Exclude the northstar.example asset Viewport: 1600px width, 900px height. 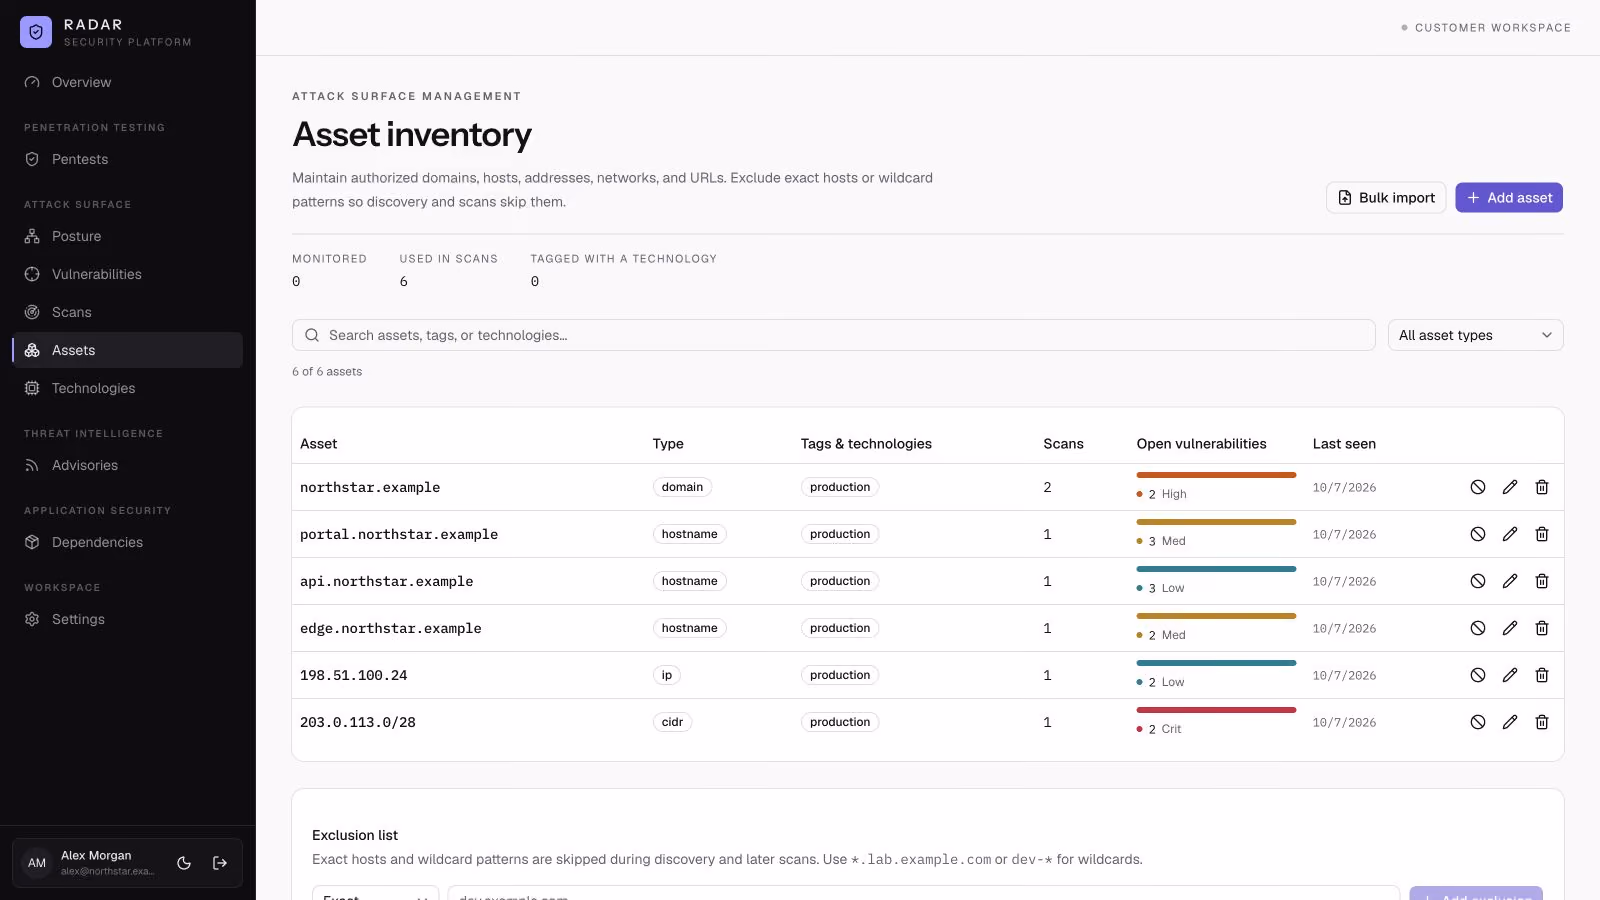(1478, 487)
